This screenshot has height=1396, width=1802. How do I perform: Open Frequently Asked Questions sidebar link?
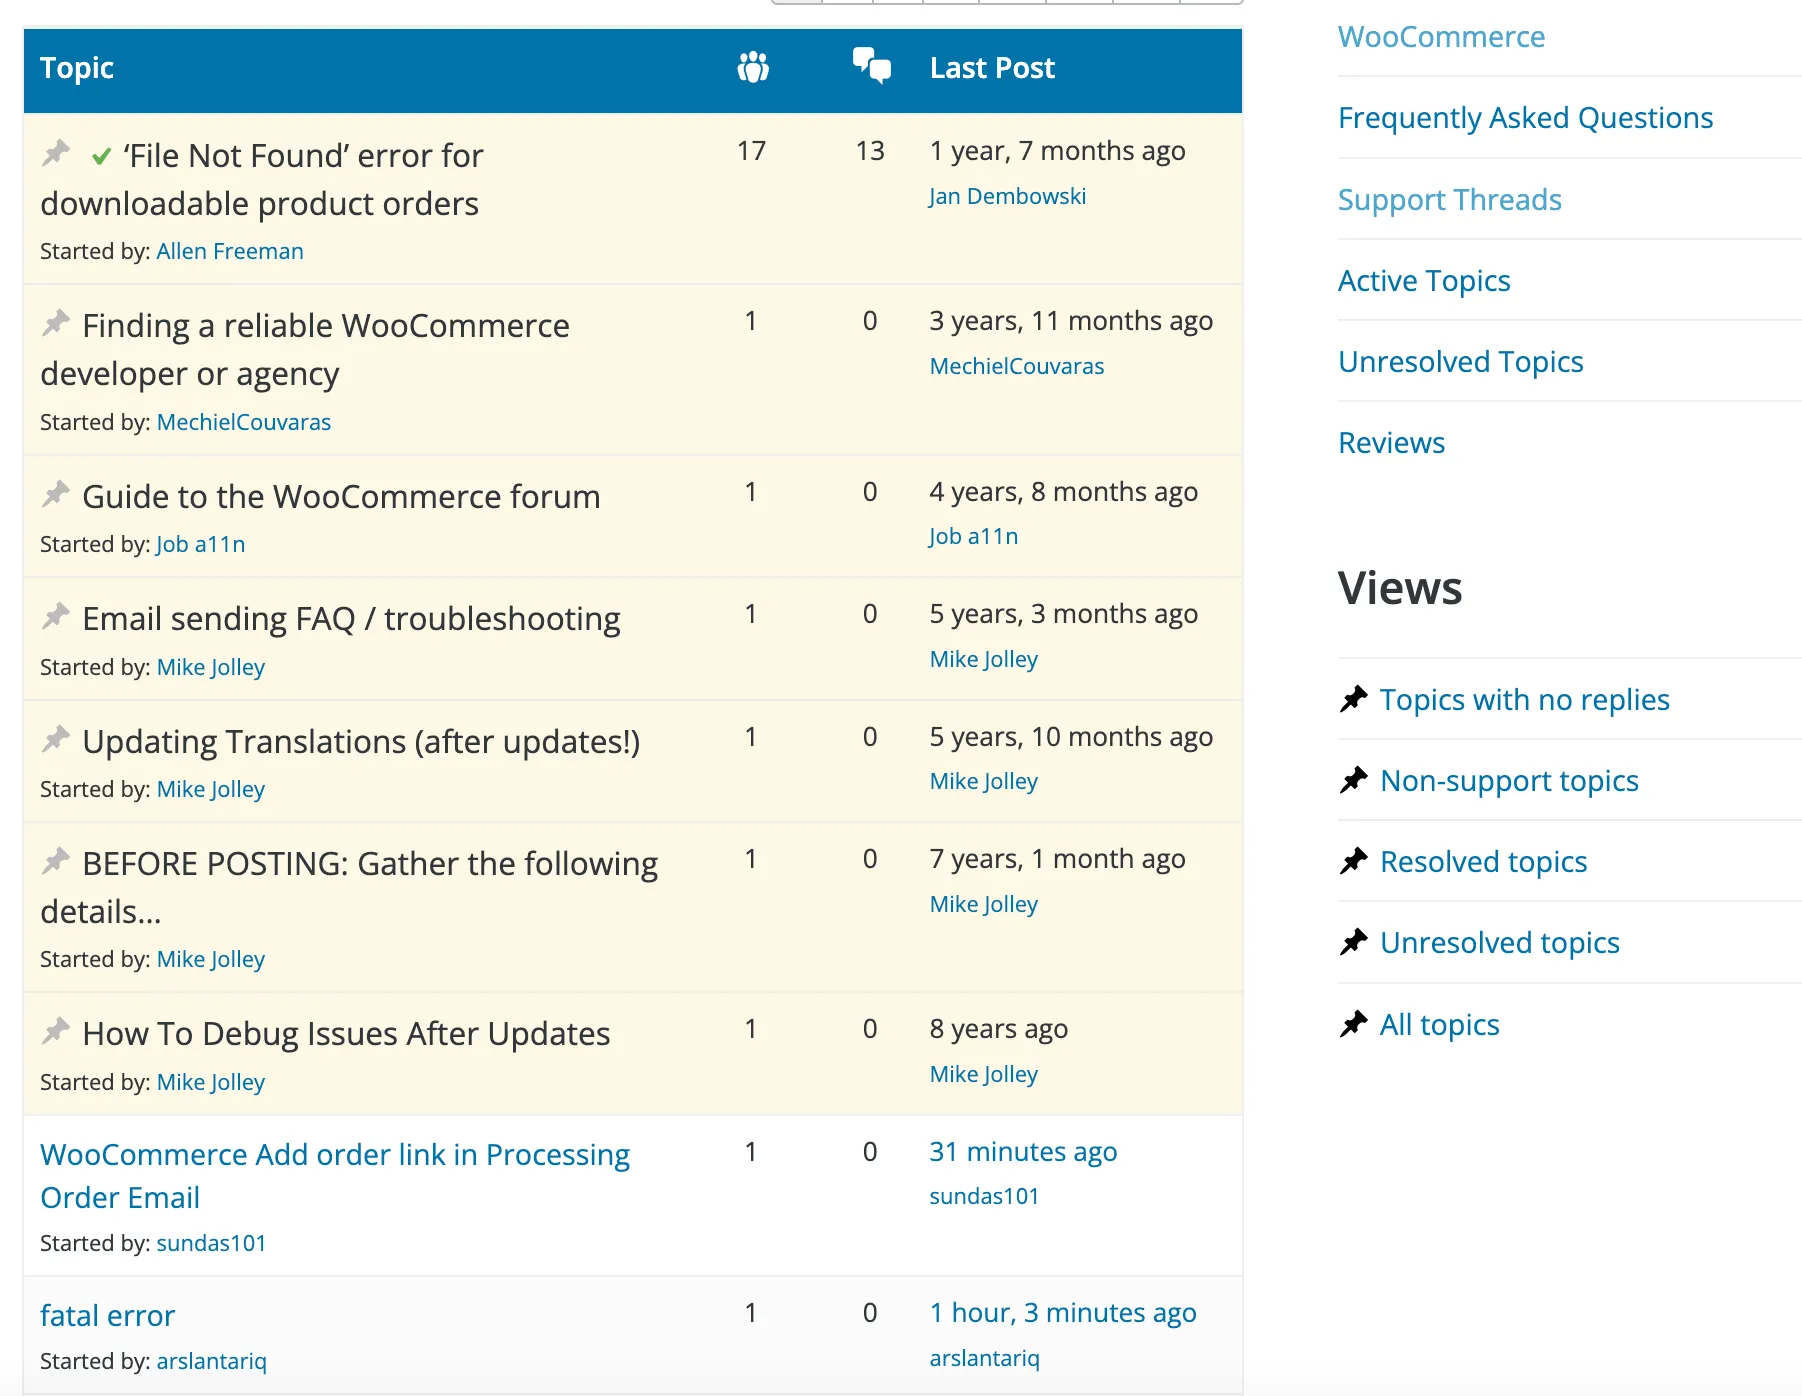tap(1525, 118)
